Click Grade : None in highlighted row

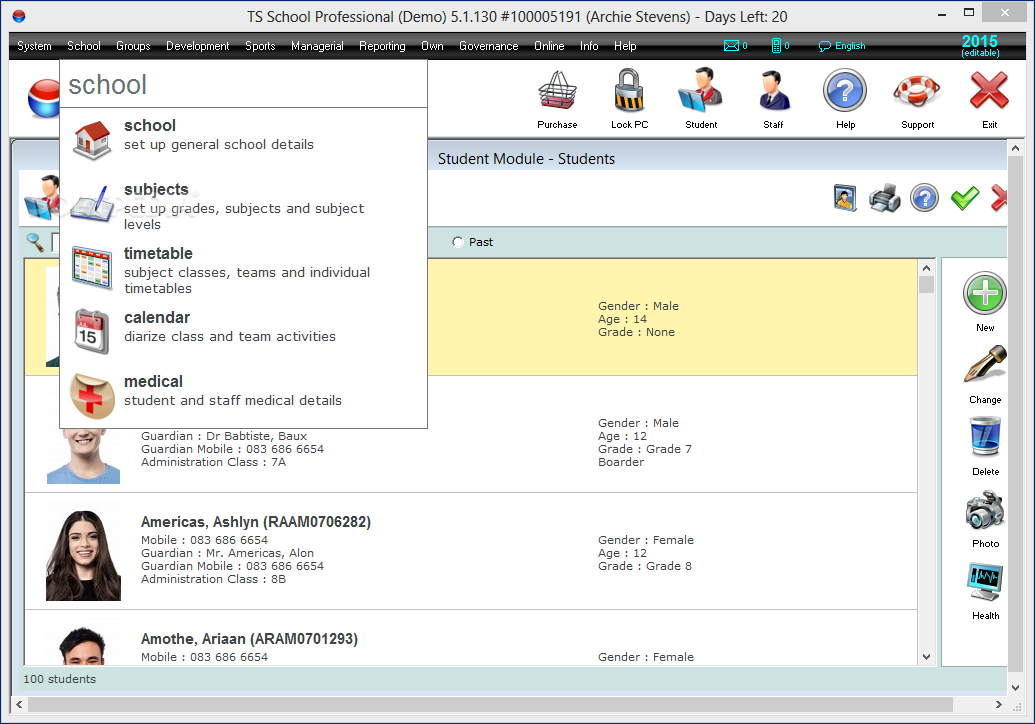636,332
